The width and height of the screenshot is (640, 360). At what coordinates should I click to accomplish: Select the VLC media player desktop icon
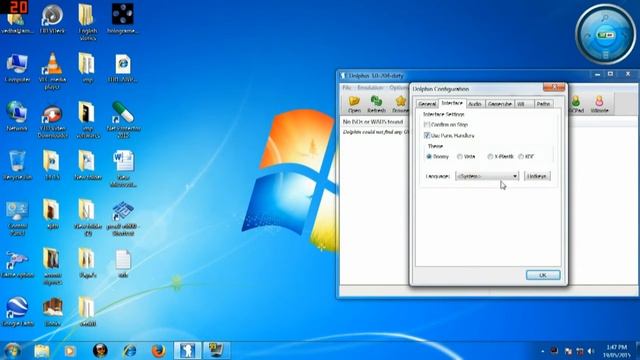52,71
